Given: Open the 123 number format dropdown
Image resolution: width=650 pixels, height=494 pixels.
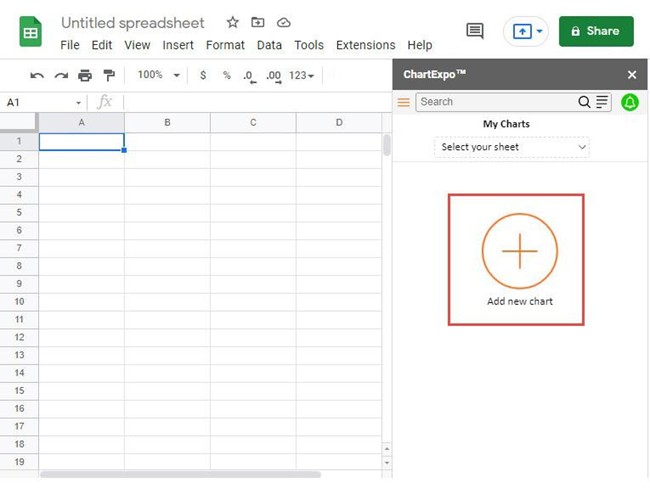Looking at the screenshot, I should (x=301, y=75).
